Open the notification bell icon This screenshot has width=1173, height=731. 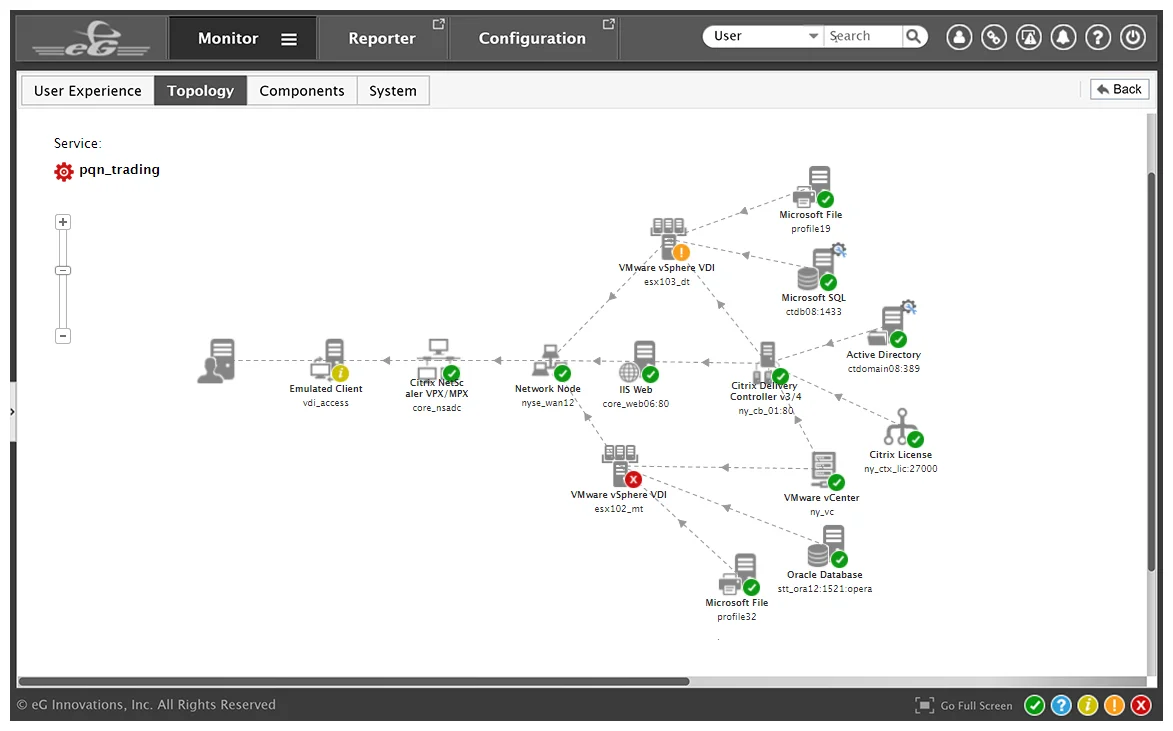click(x=1063, y=37)
